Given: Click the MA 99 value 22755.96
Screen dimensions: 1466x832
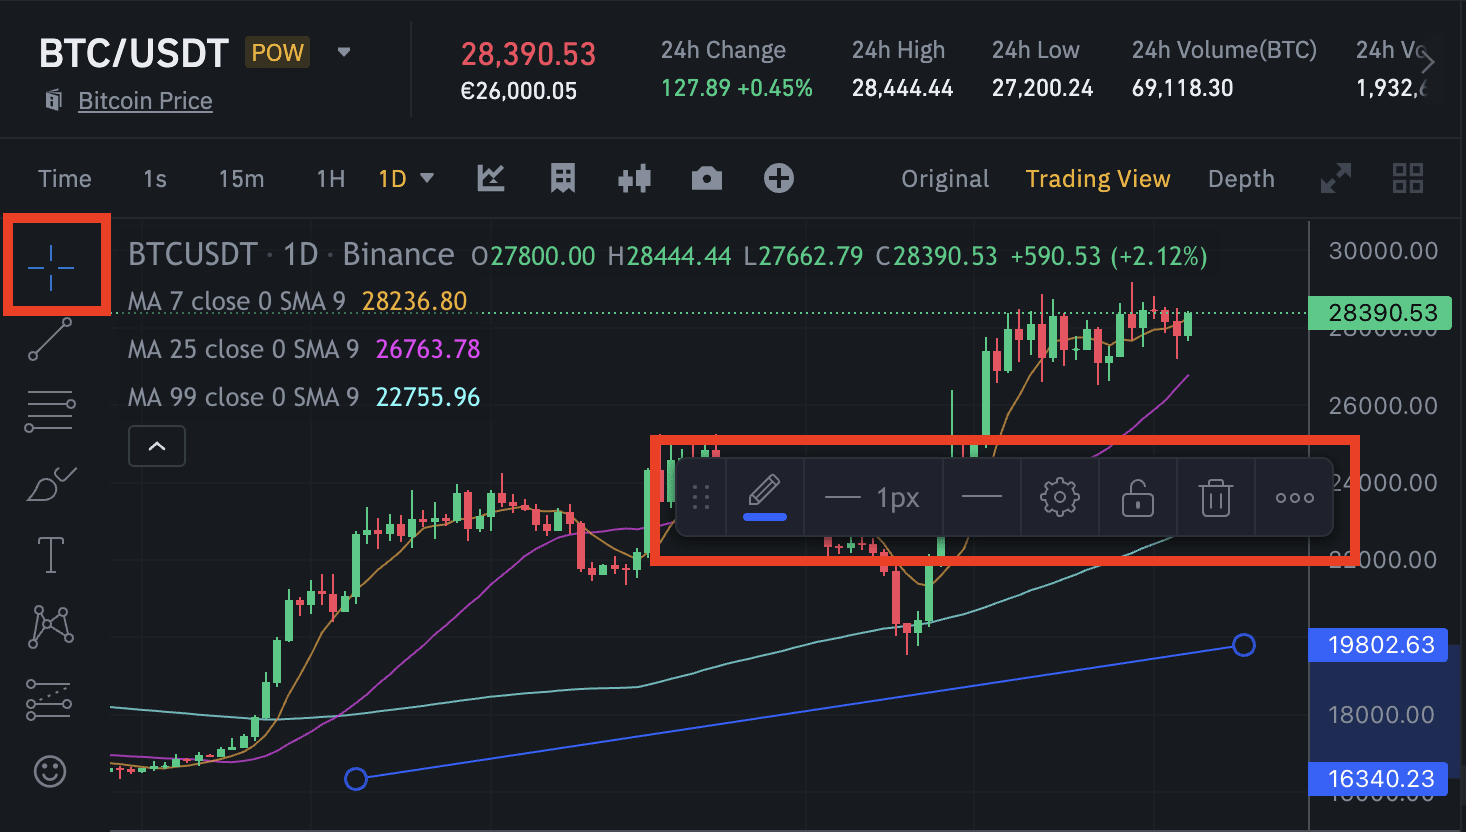Looking at the screenshot, I should (428, 397).
